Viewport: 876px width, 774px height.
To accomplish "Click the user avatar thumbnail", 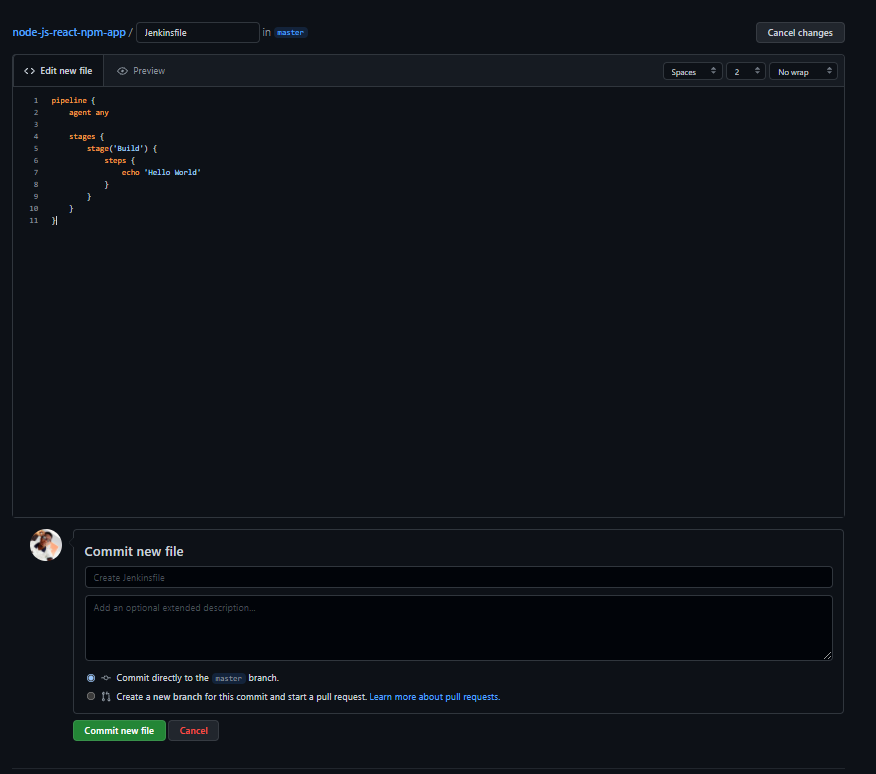I will pos(46,545).
